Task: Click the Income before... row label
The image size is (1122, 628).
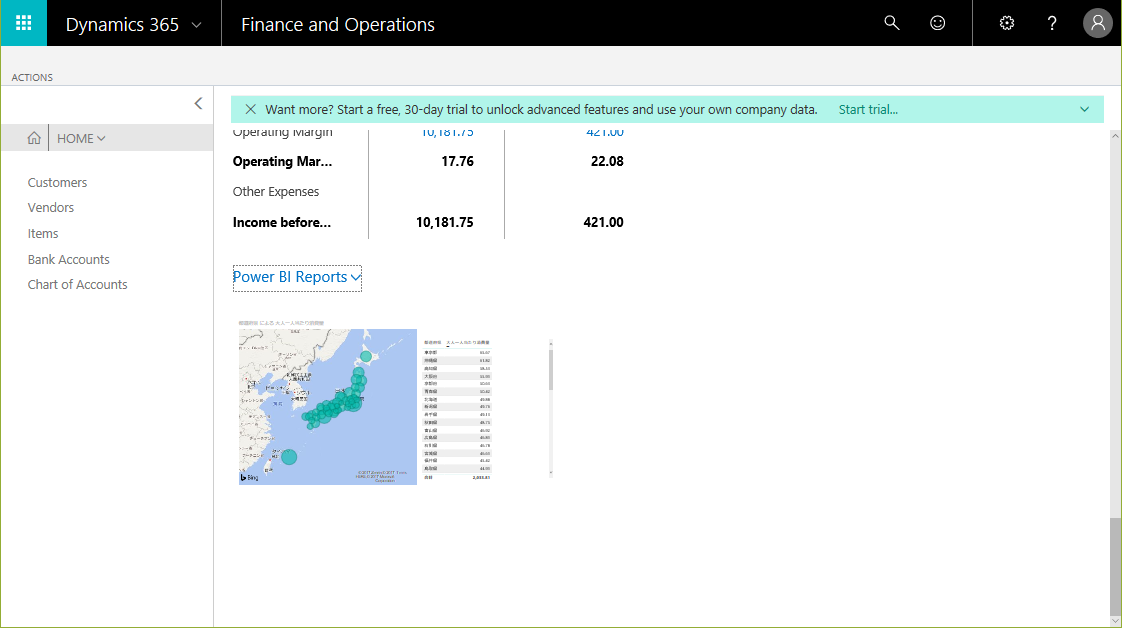Action: coord(282,222)
